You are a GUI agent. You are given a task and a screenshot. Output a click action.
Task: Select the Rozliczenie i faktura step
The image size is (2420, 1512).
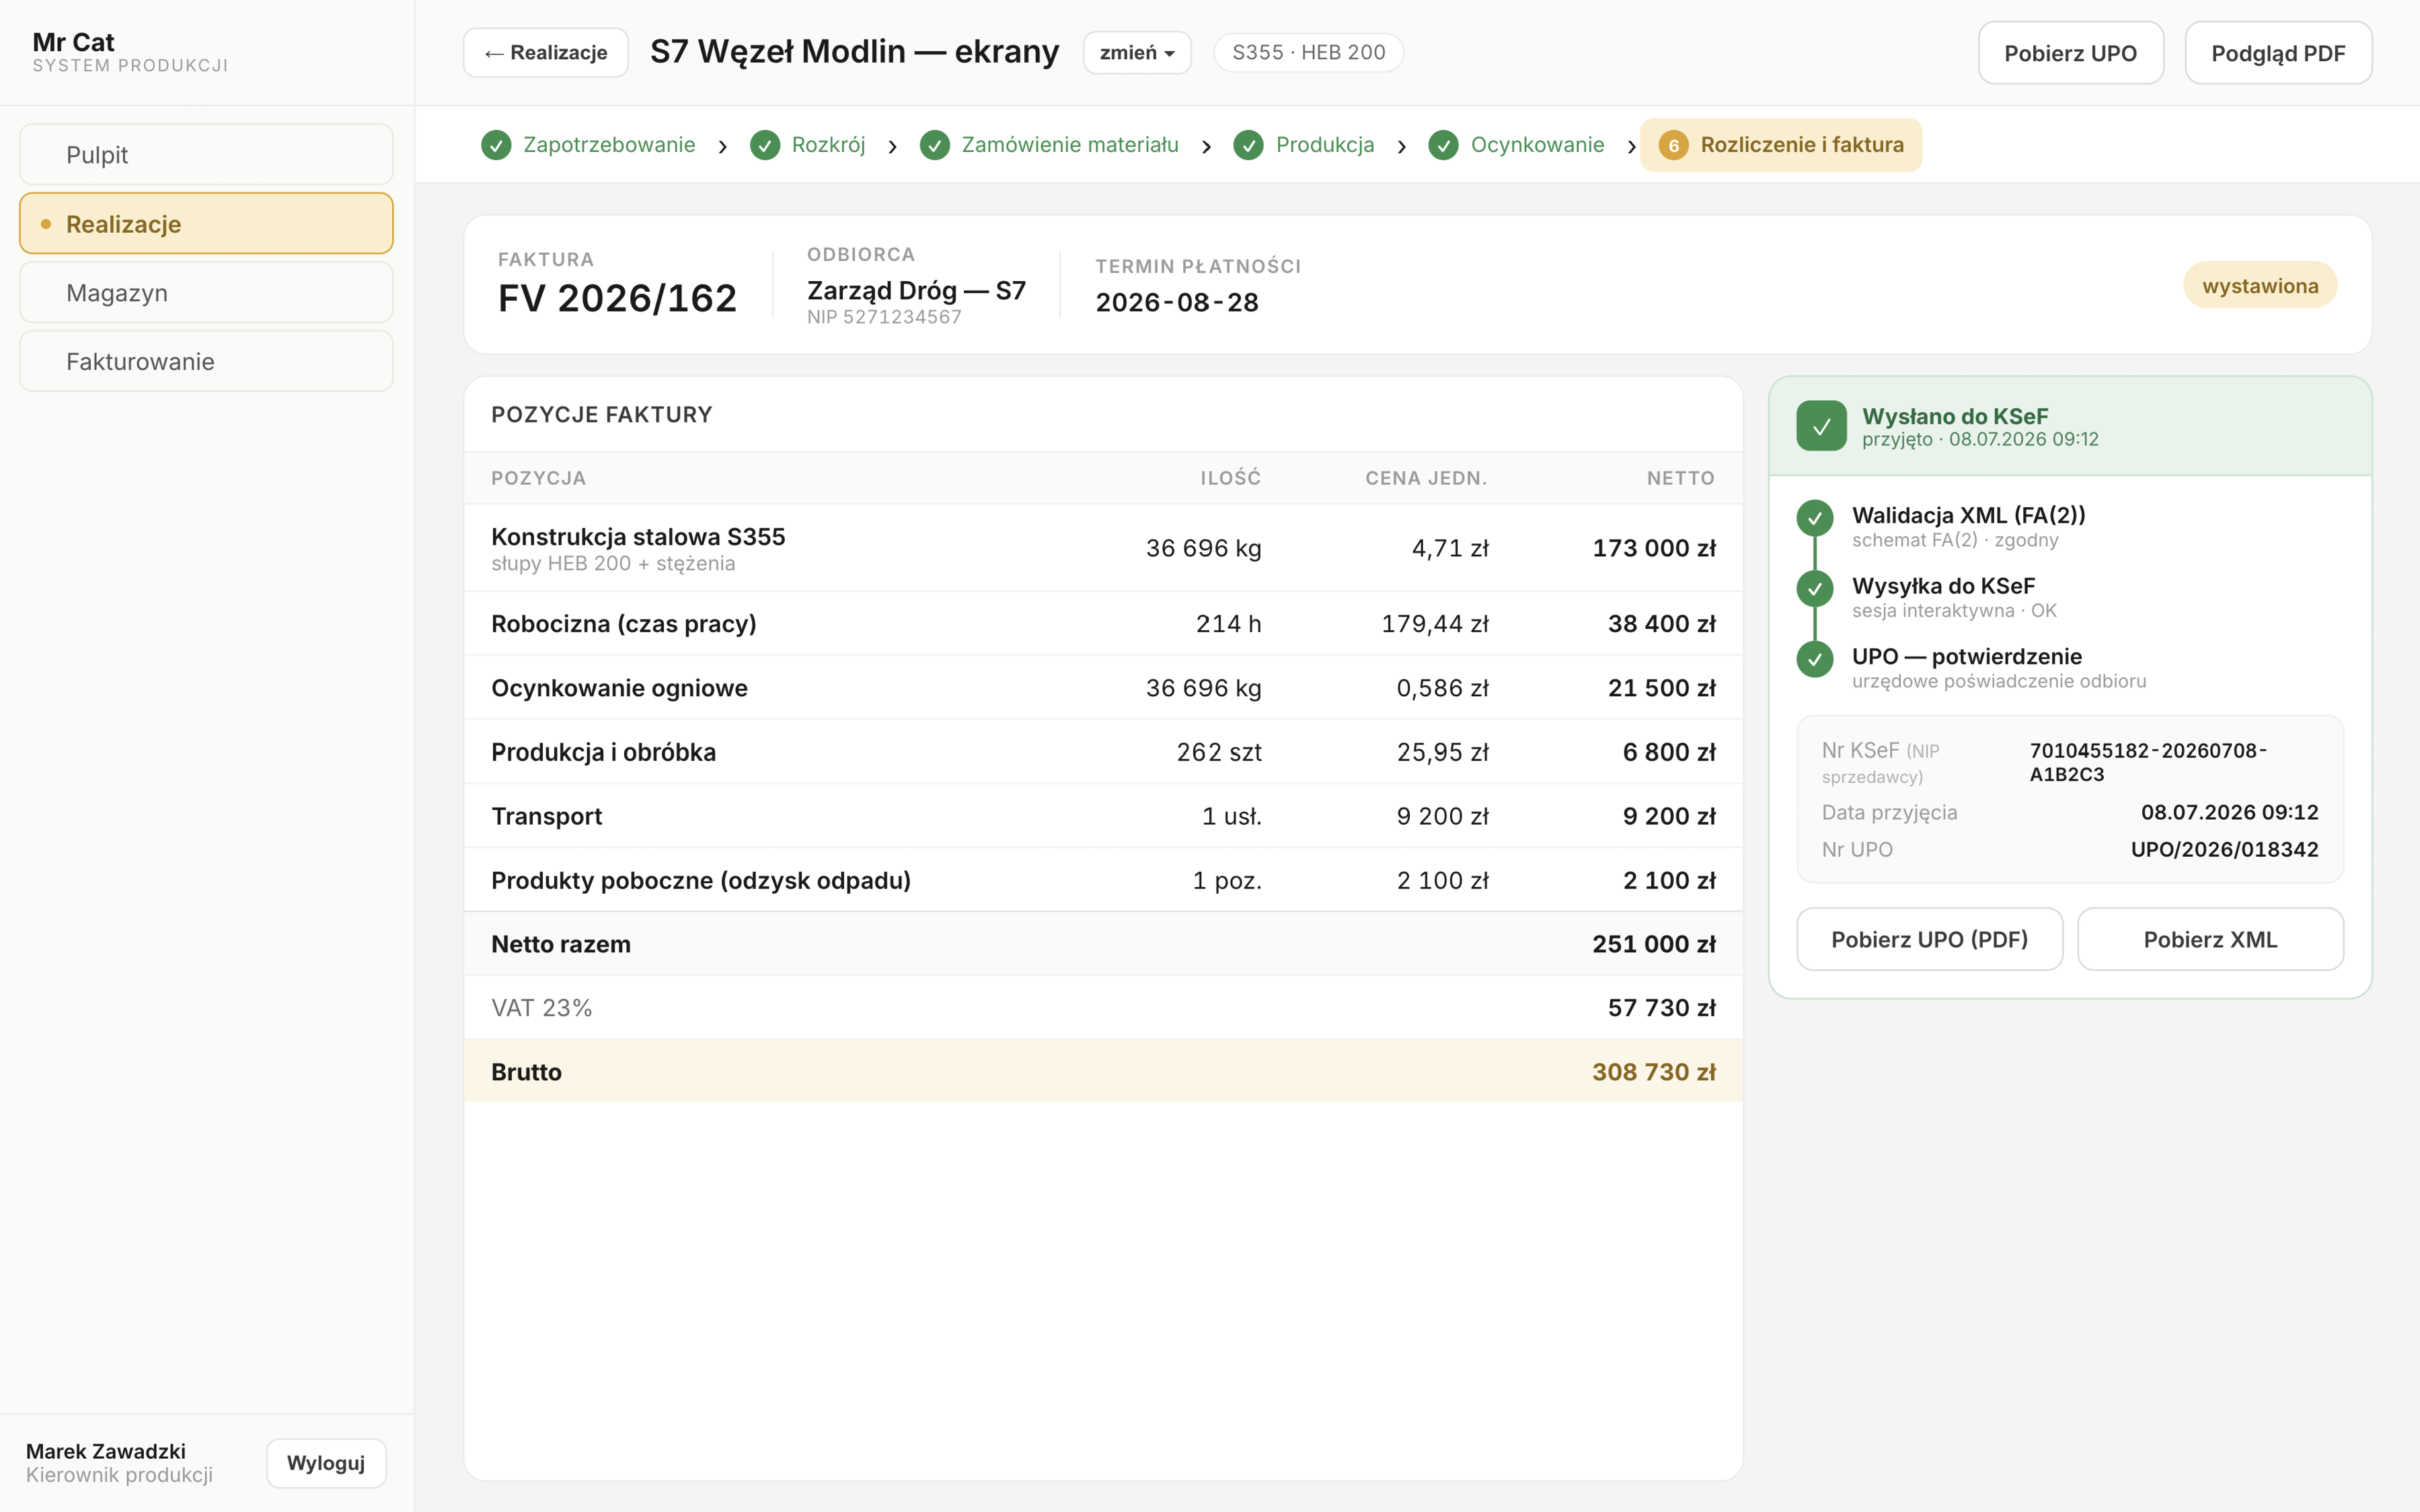click(x=1781, y=146)
